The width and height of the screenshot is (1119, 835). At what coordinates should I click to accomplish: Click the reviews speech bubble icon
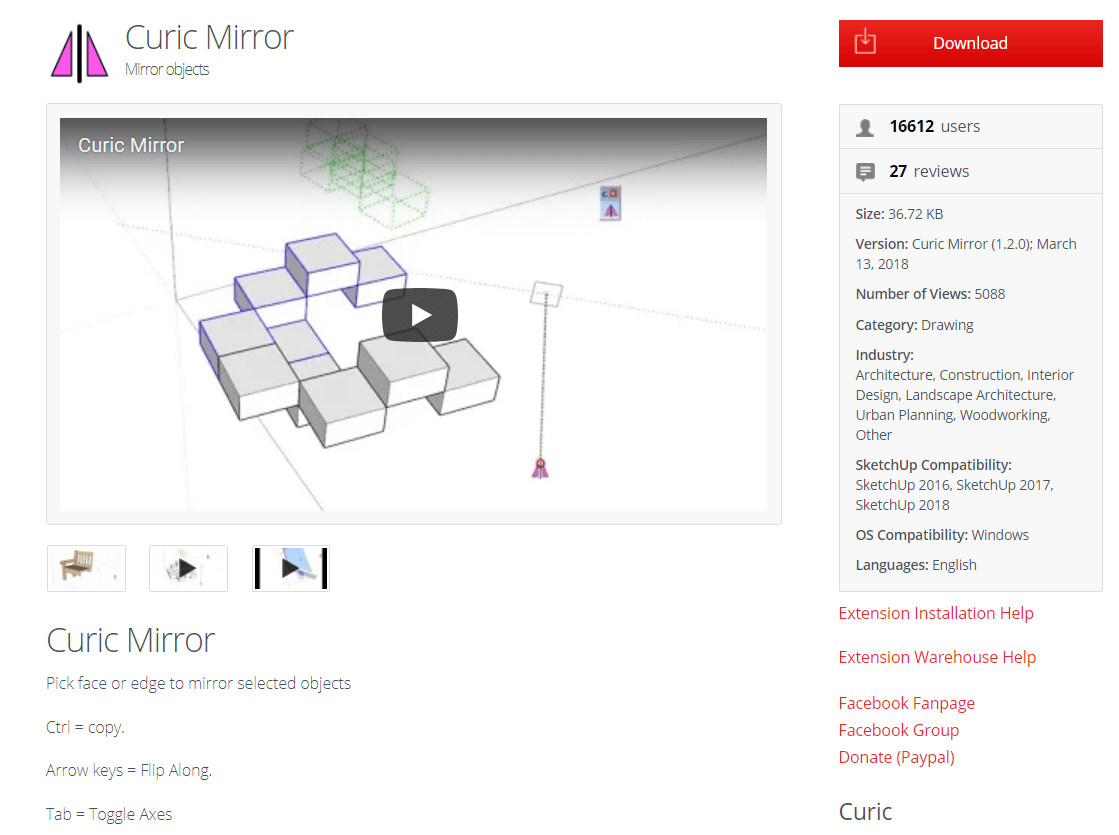pos(865,172)
